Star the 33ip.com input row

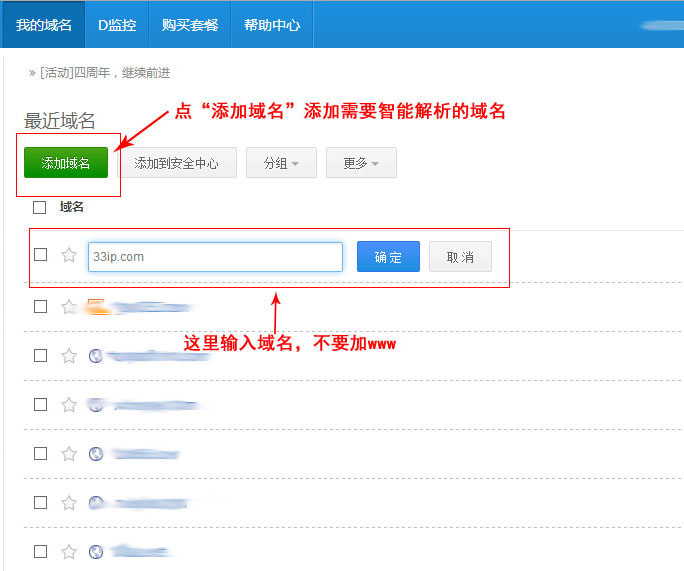coord(69,255)
